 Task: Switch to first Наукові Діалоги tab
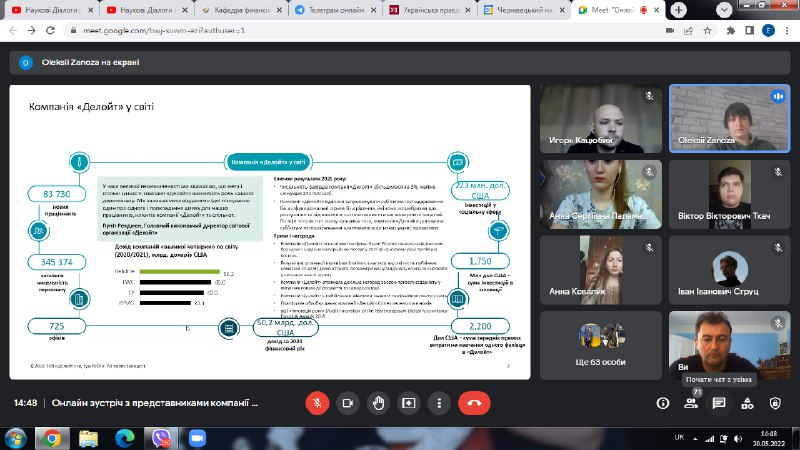click(52, 10)
